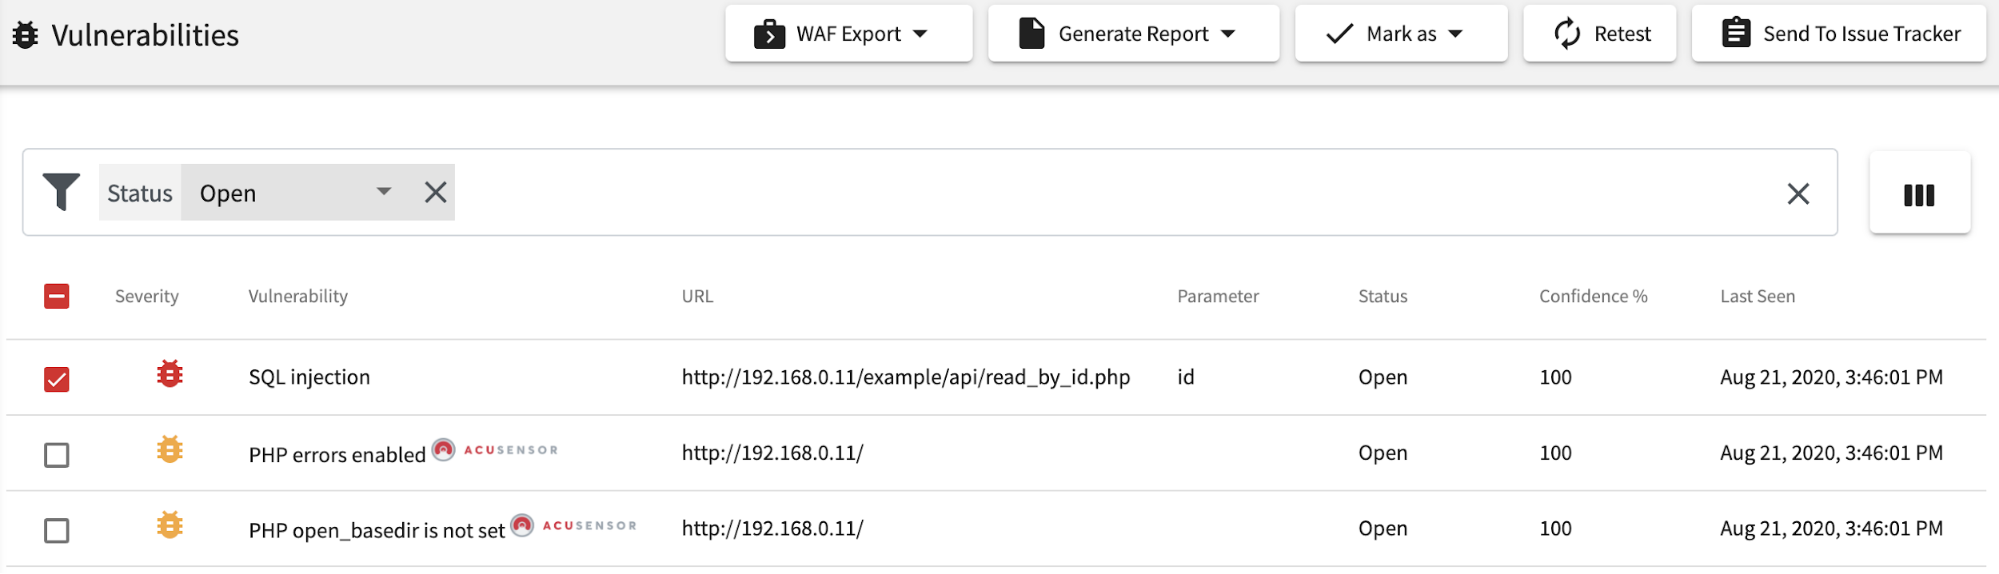Toggle the select-all header checkbox
Image resolution: width=1999 pixels, height=574 pixels.
pyautogui.click(x=57, y=296)
